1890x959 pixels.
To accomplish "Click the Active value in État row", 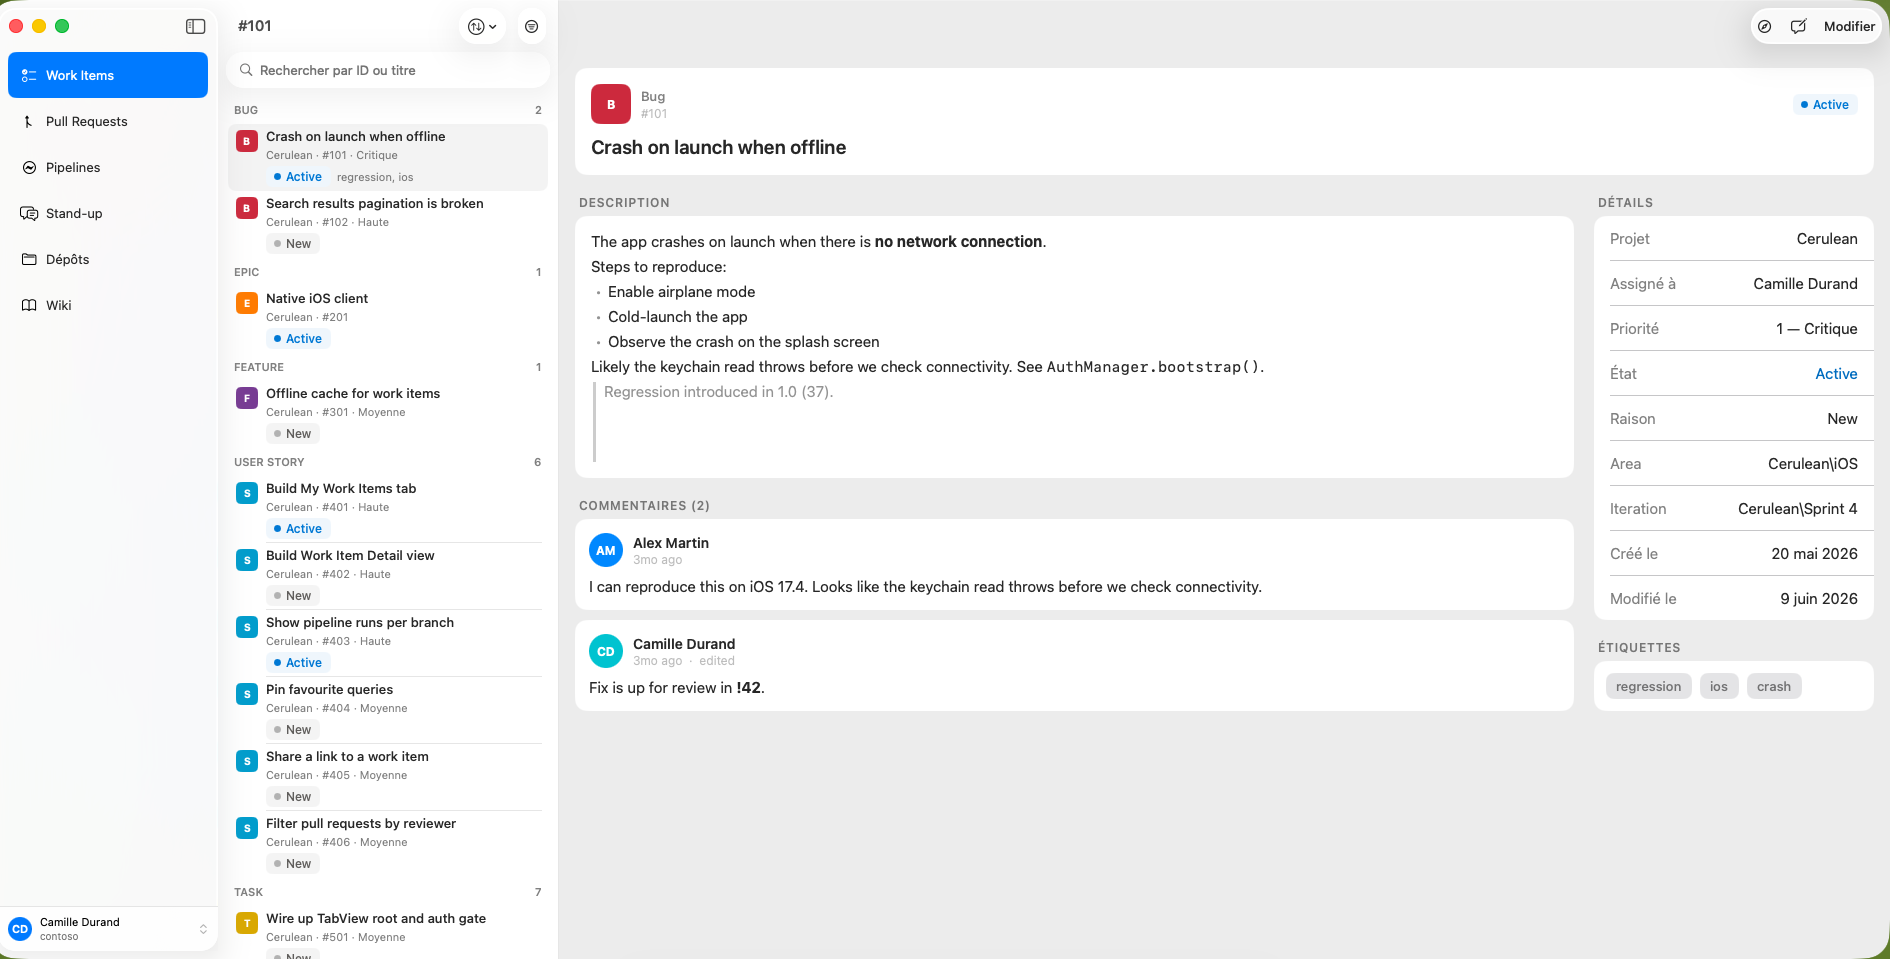I will pos(1836,374).
